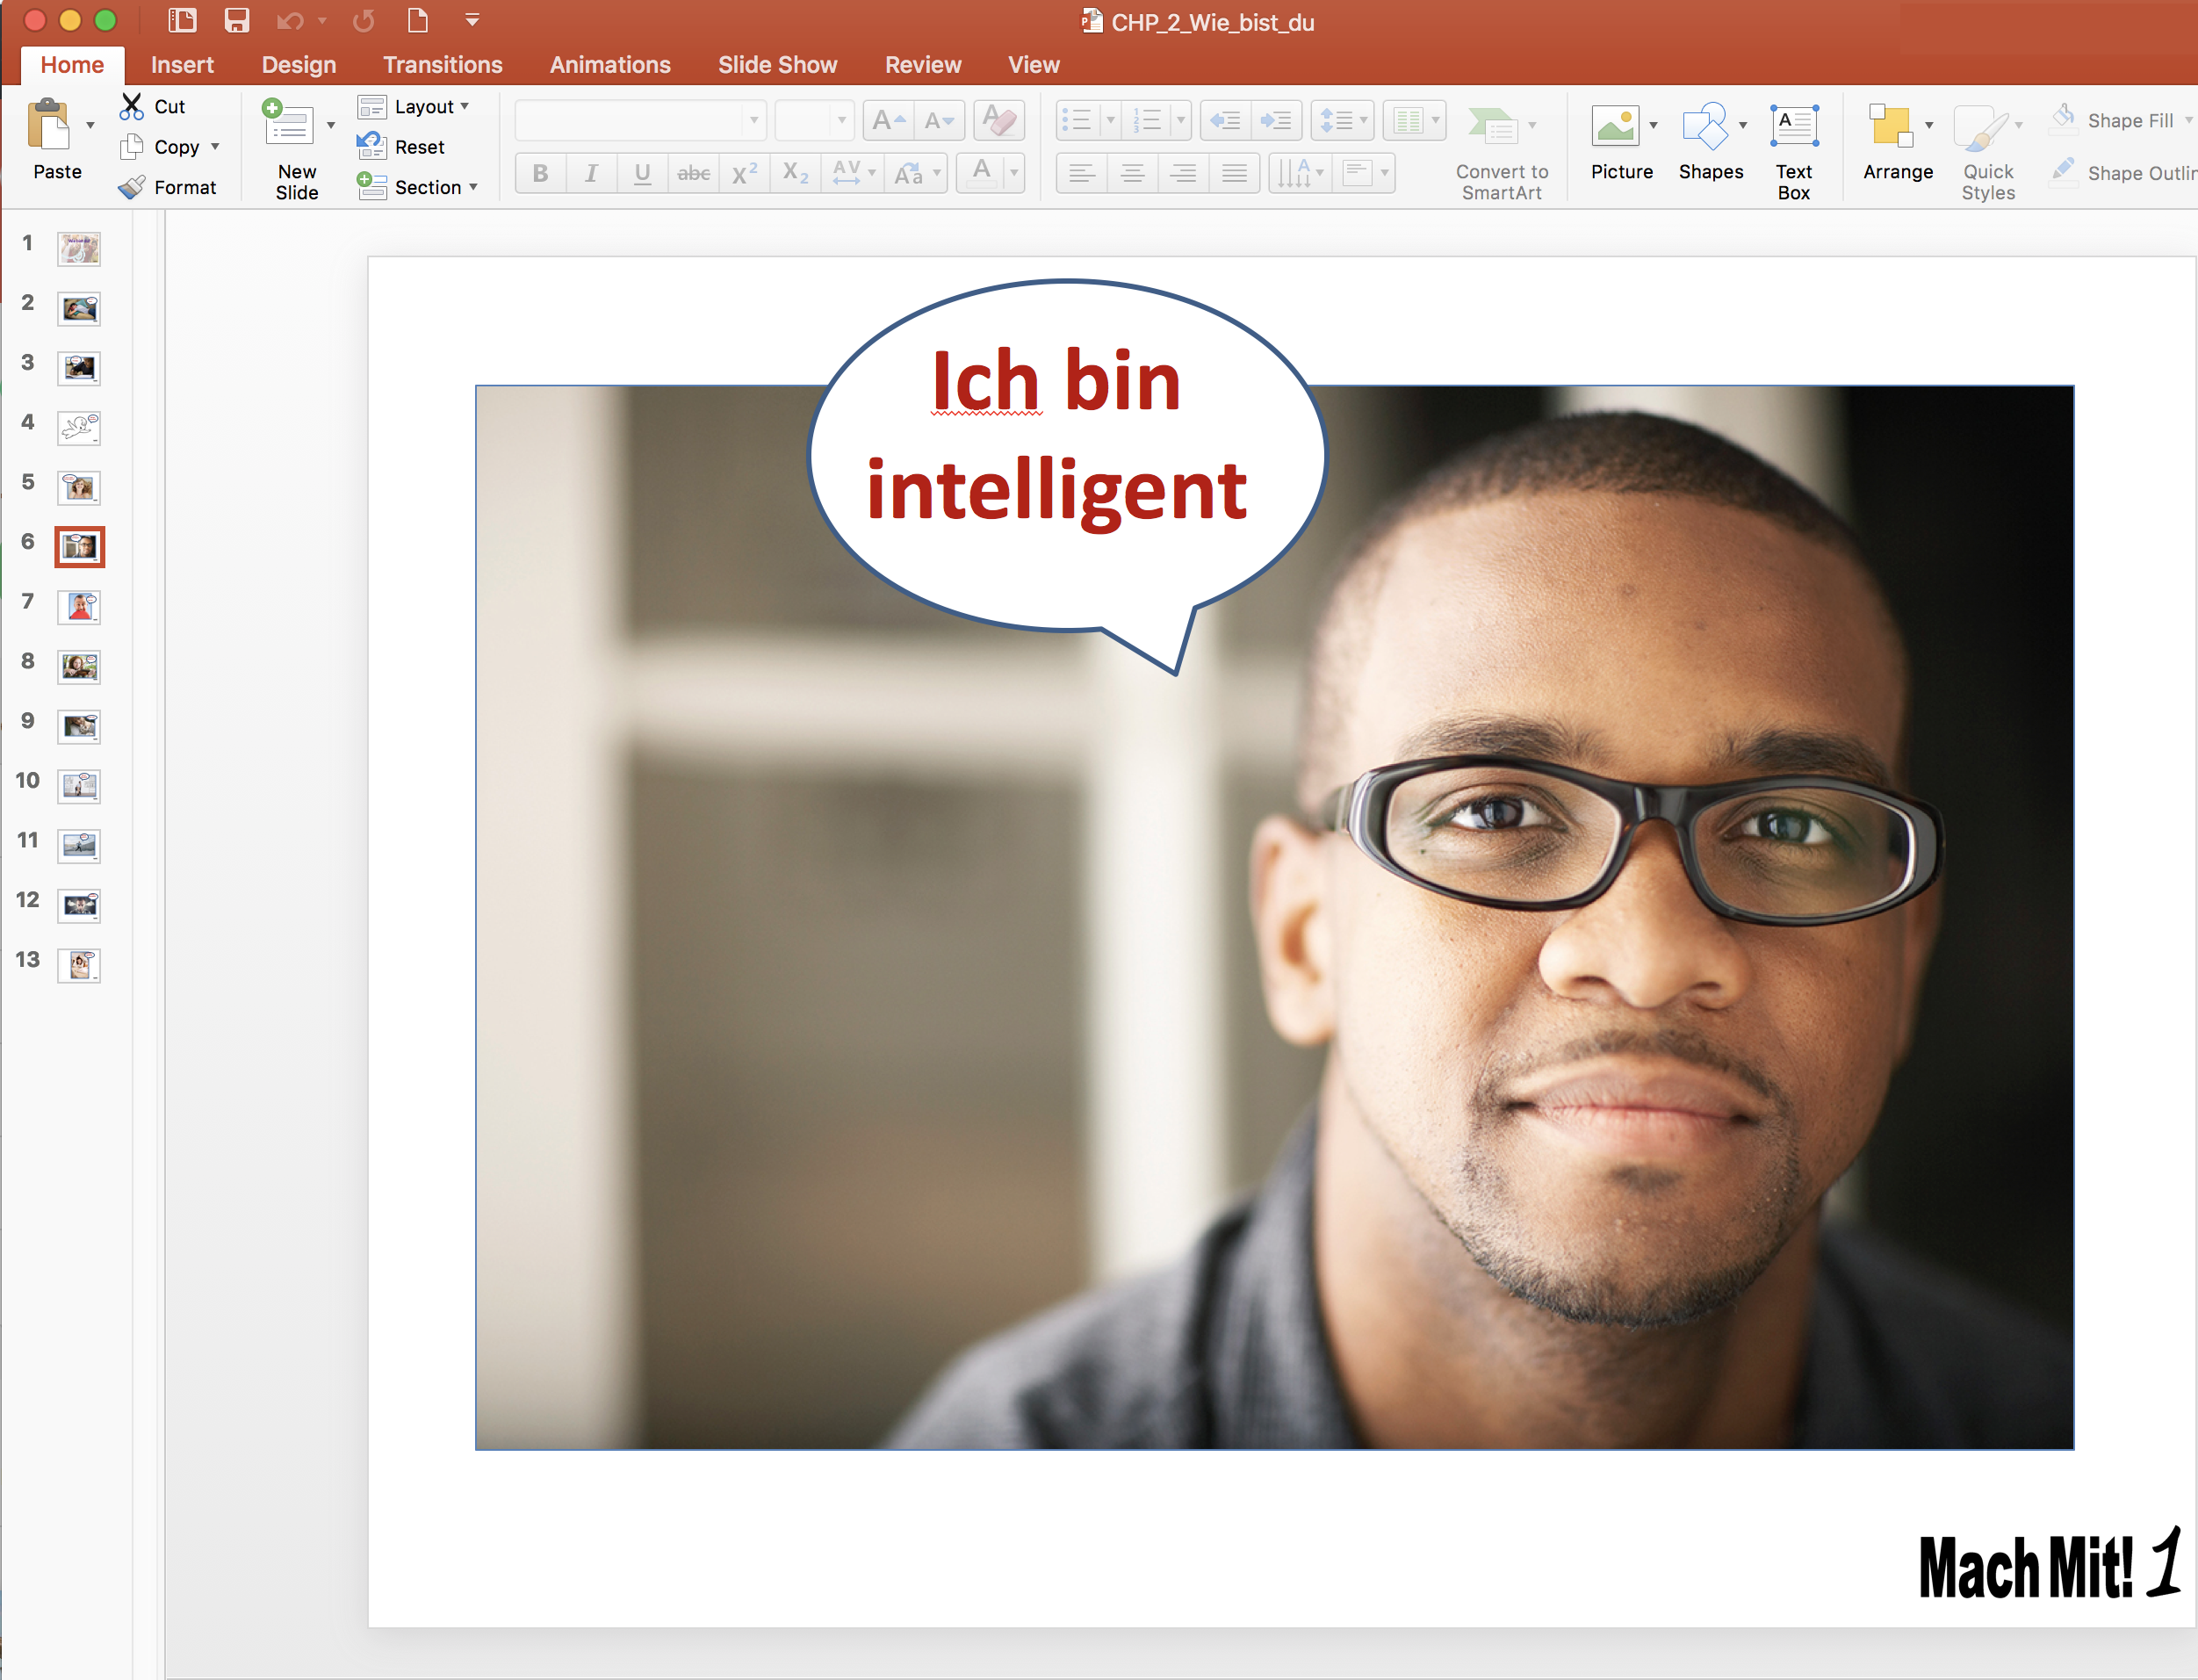
Task: Switch to the Insert tab
Action: (x=182, y=65)
